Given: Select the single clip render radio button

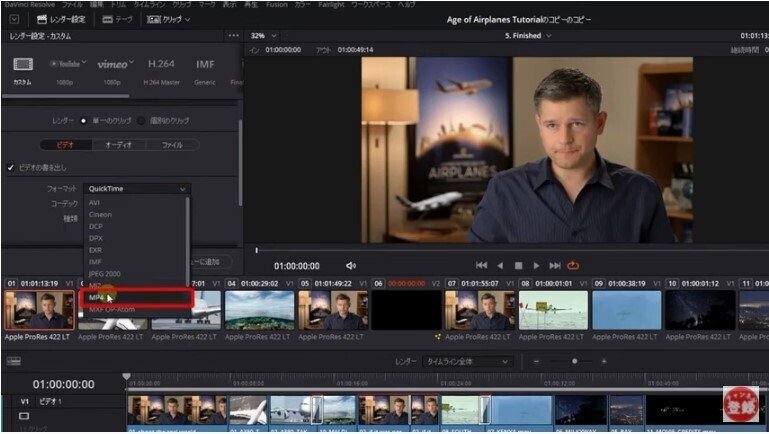Looking at the screenshot, I should 83,120.
